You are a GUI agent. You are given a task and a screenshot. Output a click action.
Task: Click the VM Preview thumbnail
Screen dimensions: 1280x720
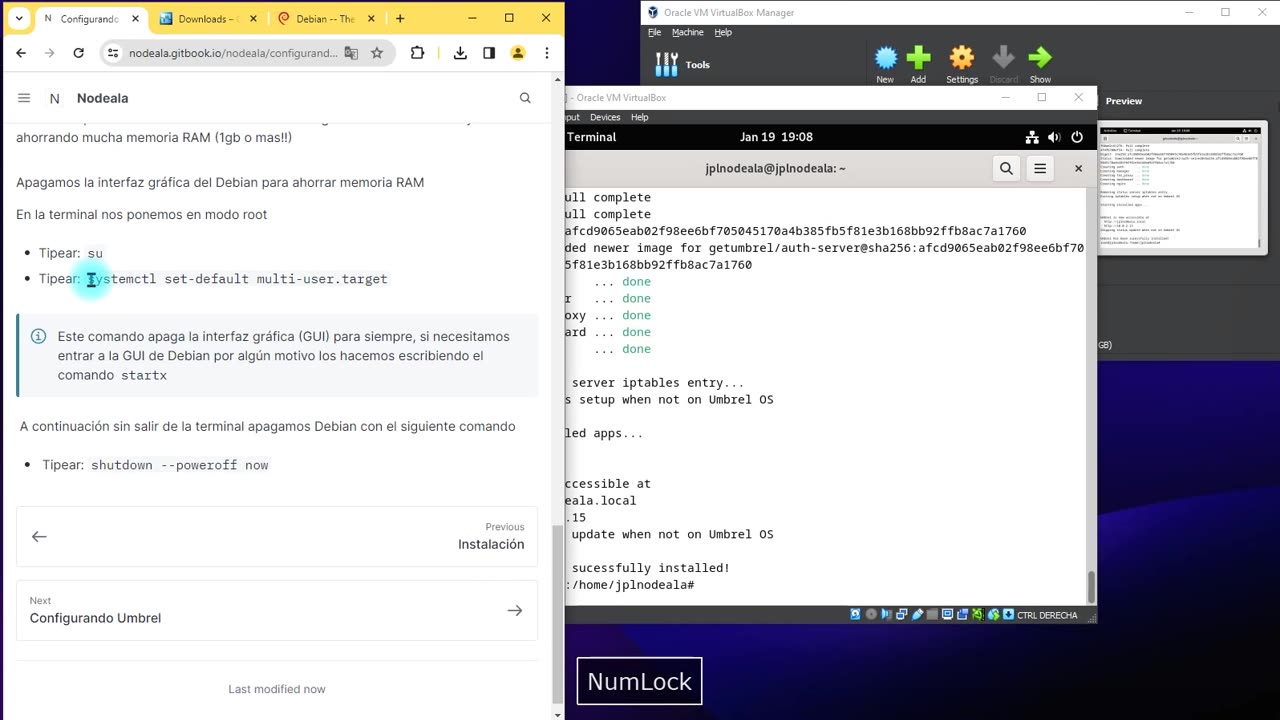point(1181,186)
